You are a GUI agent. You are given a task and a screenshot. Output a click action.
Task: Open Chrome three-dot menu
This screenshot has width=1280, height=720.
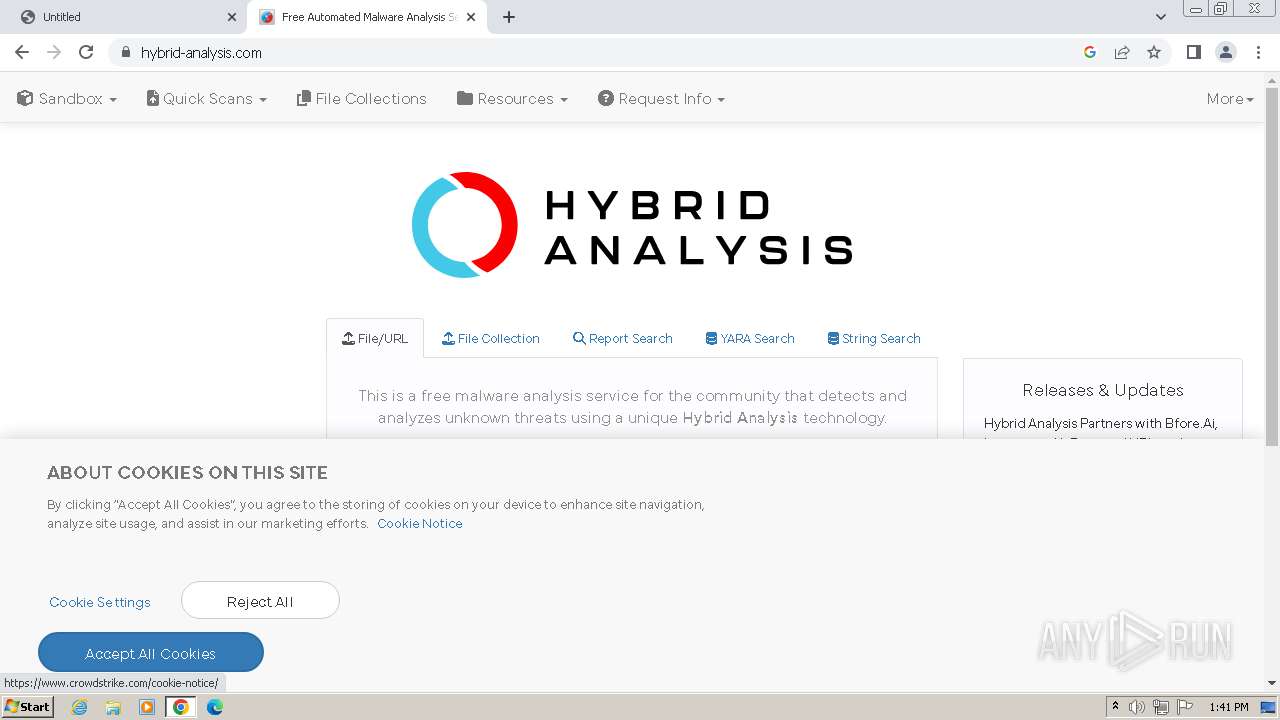click(x=1258, y=52)
